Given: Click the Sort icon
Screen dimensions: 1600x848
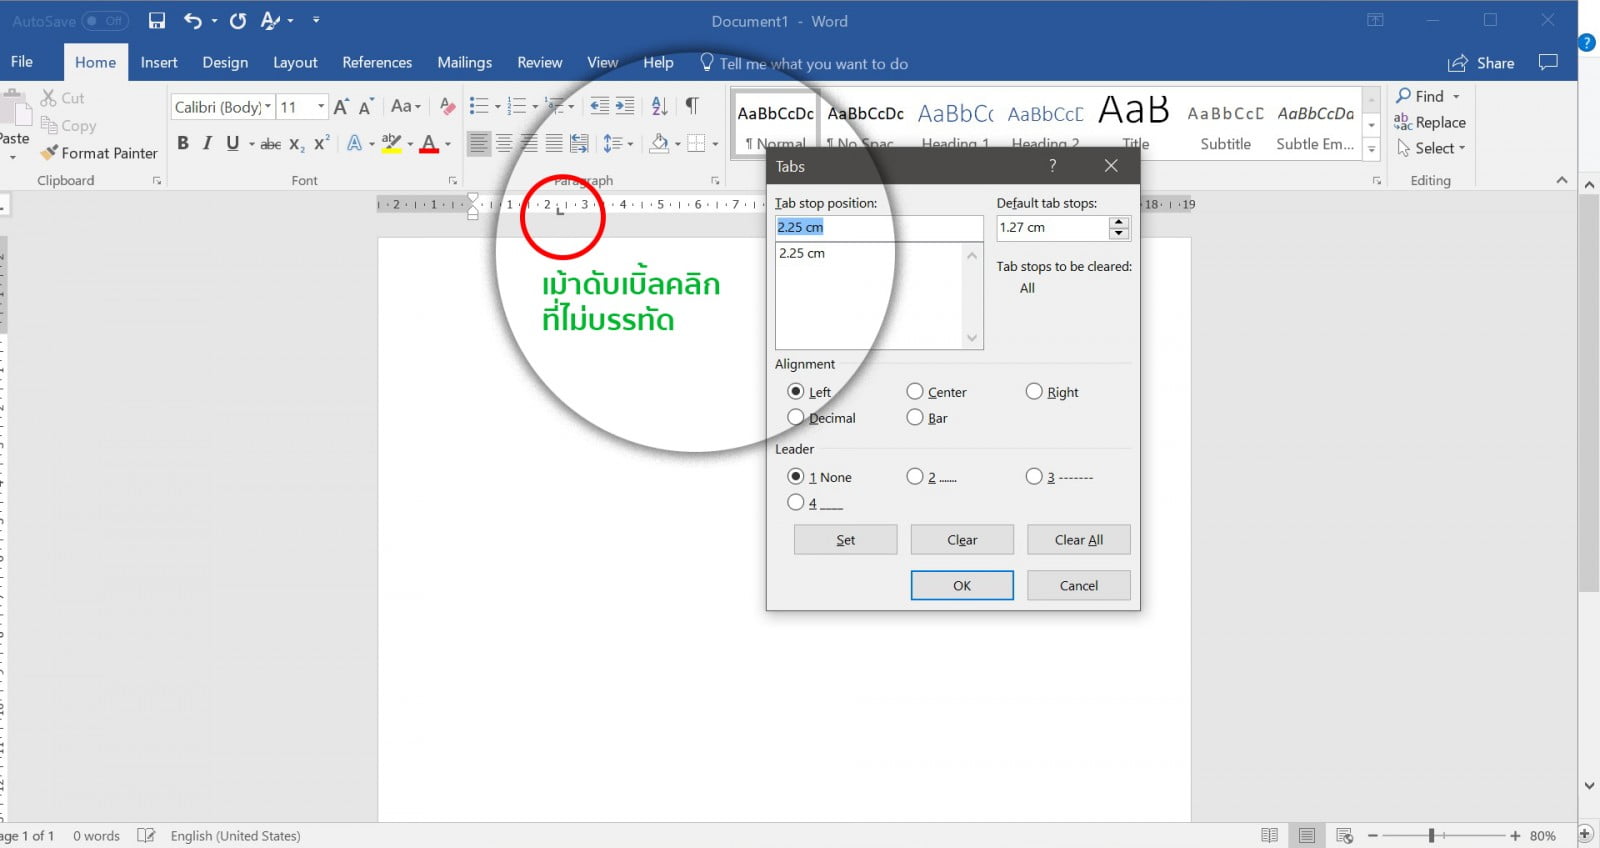Looking at the screenshot, I should coord(659,106).
